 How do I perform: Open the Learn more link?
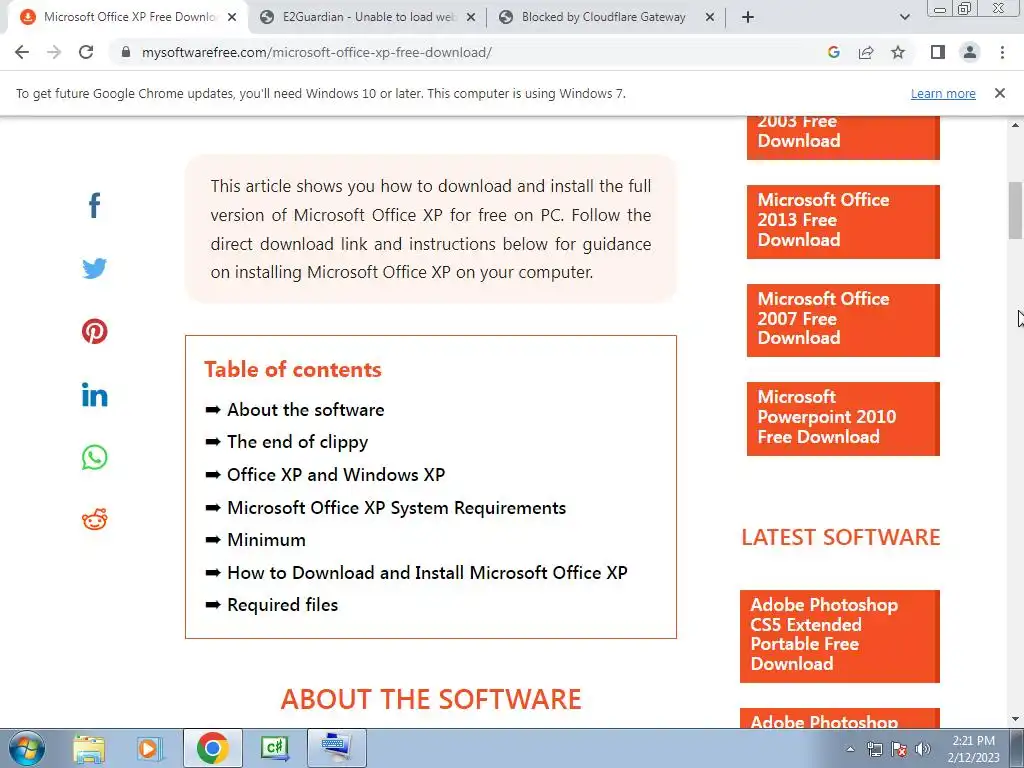pos(943,93)
